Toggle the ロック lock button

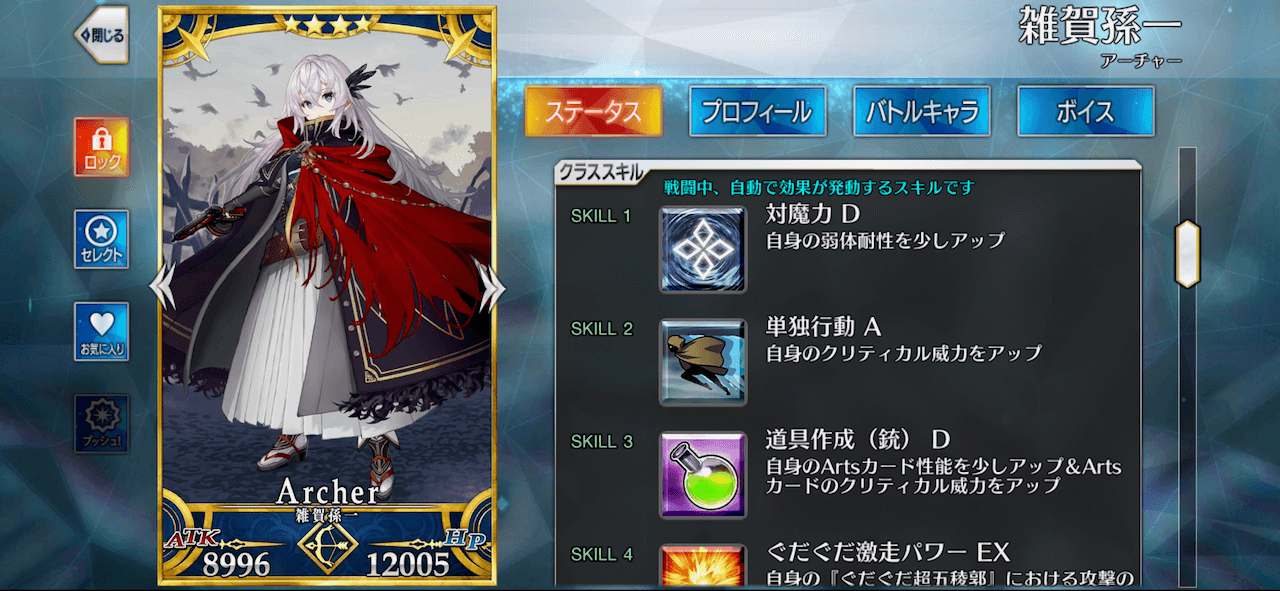[101, 147]
